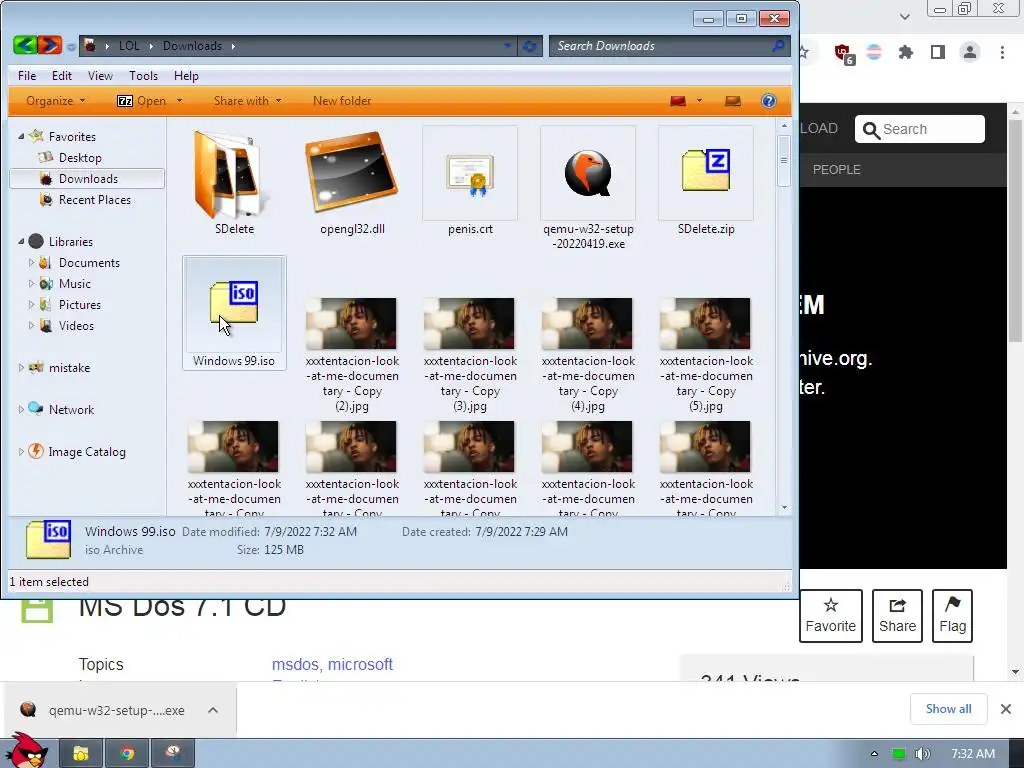This screenshot has width=1024, height=768.
Task: Open the Edit menu
Action: (x=61, y=76)
